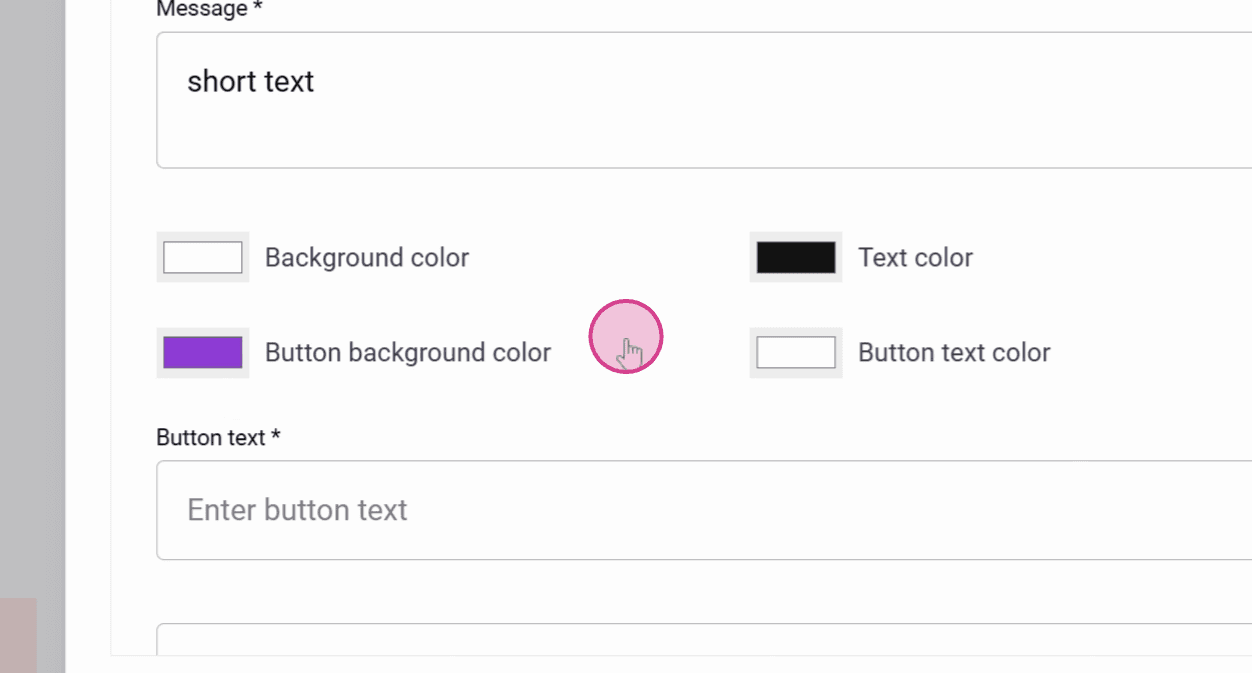Open the Background color swatch picker
1252x673 pixels.
[x=203, y=257]
